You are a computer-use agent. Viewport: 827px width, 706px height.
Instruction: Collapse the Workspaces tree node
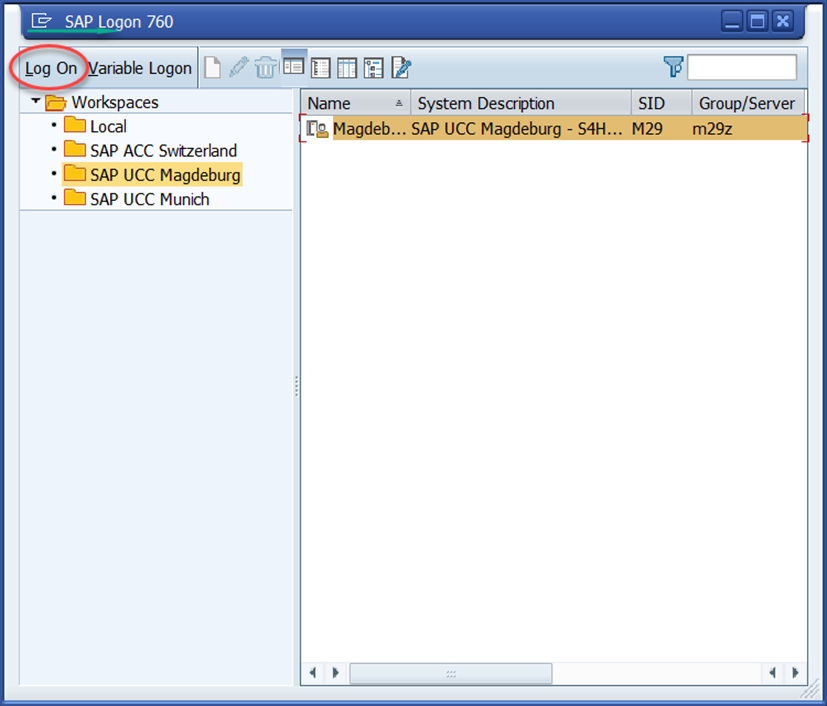point(35,101)
